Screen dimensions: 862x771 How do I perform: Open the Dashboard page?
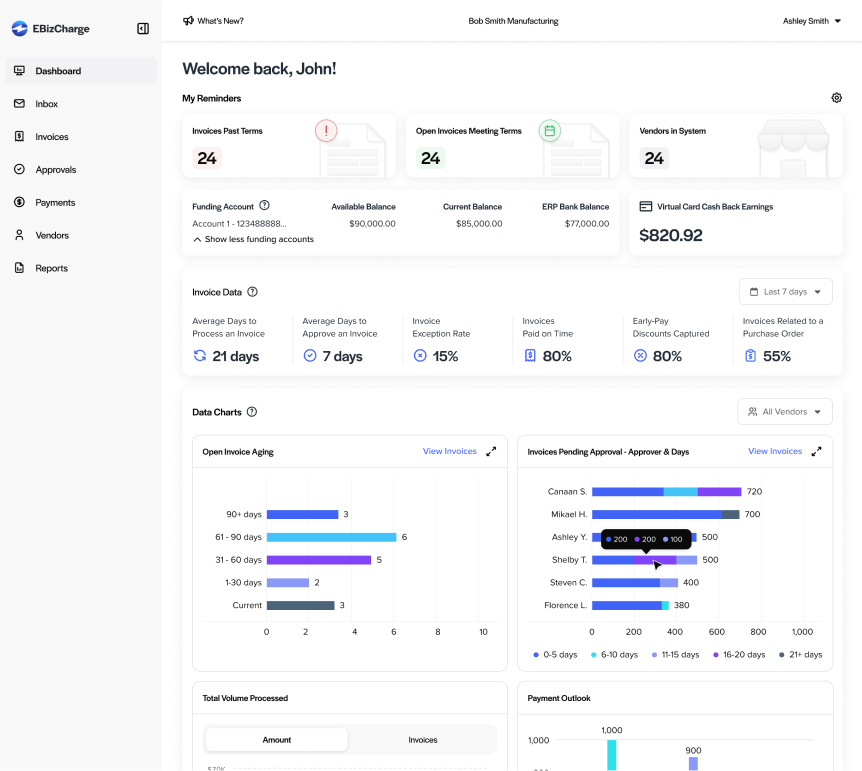click(81, 71)
